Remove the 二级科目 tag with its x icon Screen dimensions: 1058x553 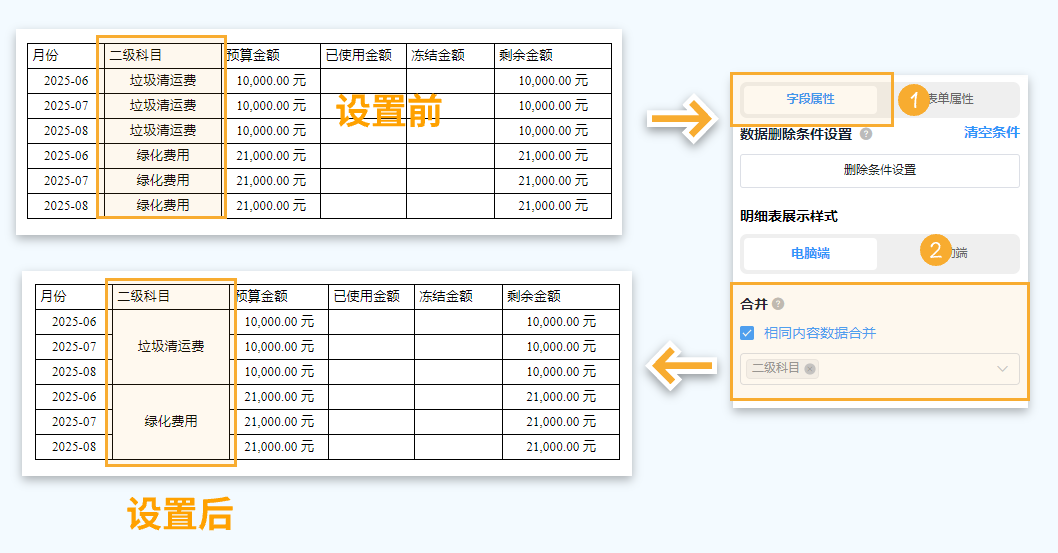pos(810,368)
